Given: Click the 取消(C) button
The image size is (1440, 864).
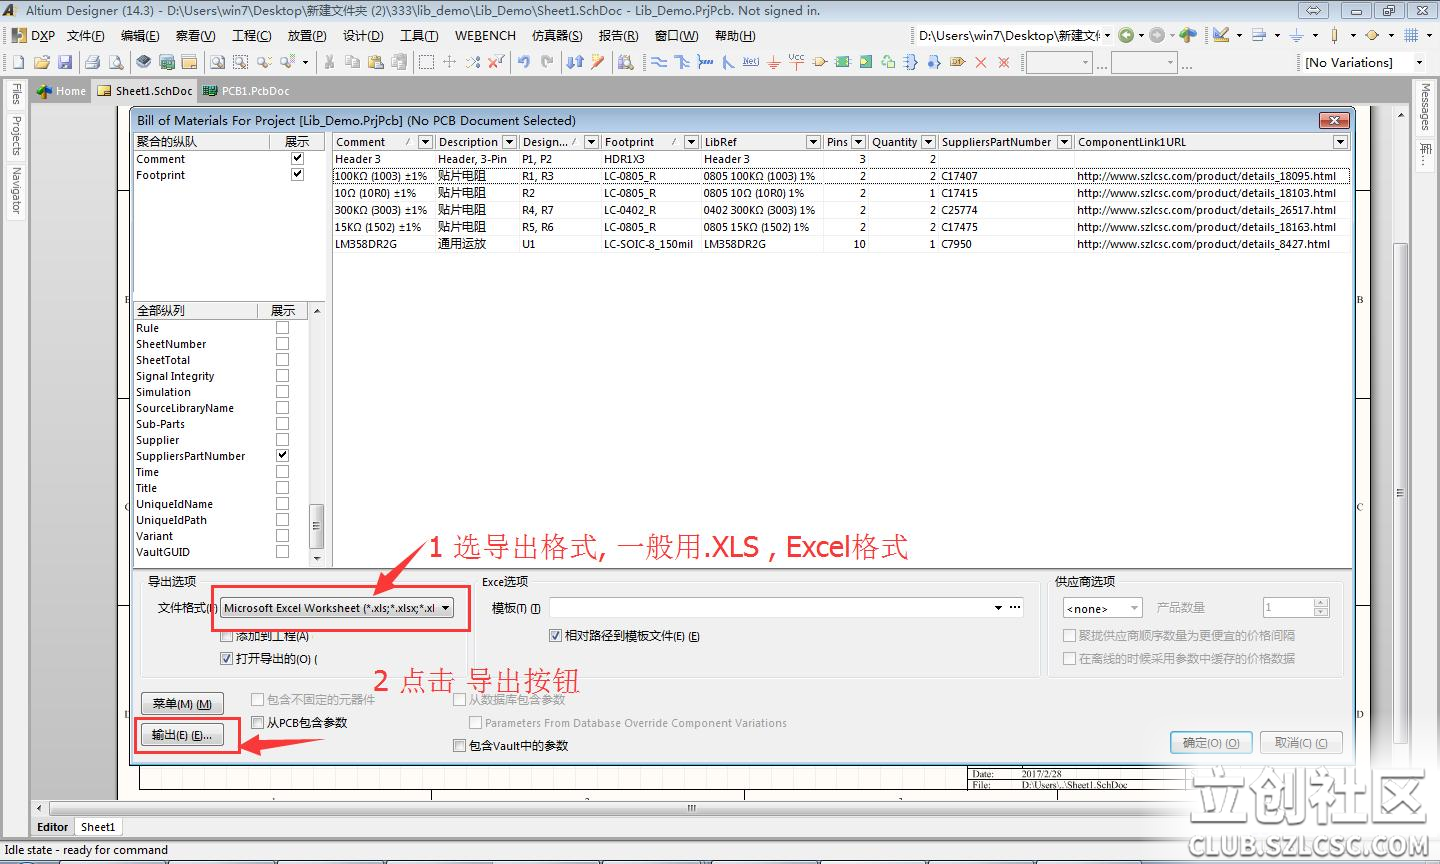Looking at the screenshot, I should click(1301, 743).
